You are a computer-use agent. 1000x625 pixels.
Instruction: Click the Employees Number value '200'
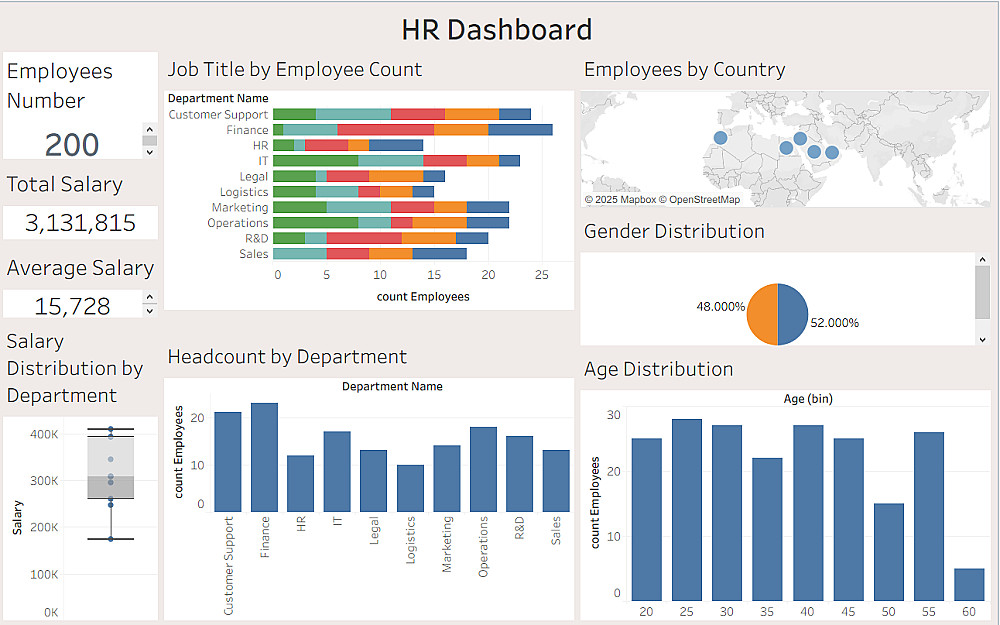click(72, 145)
